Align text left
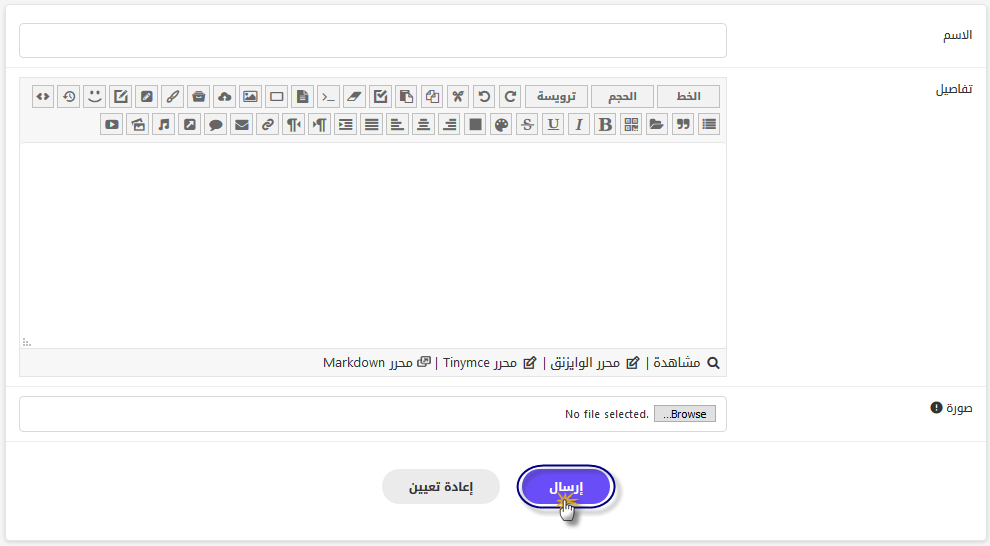The width and height of the screenshot is (990, 546). [x=397, y=124]
